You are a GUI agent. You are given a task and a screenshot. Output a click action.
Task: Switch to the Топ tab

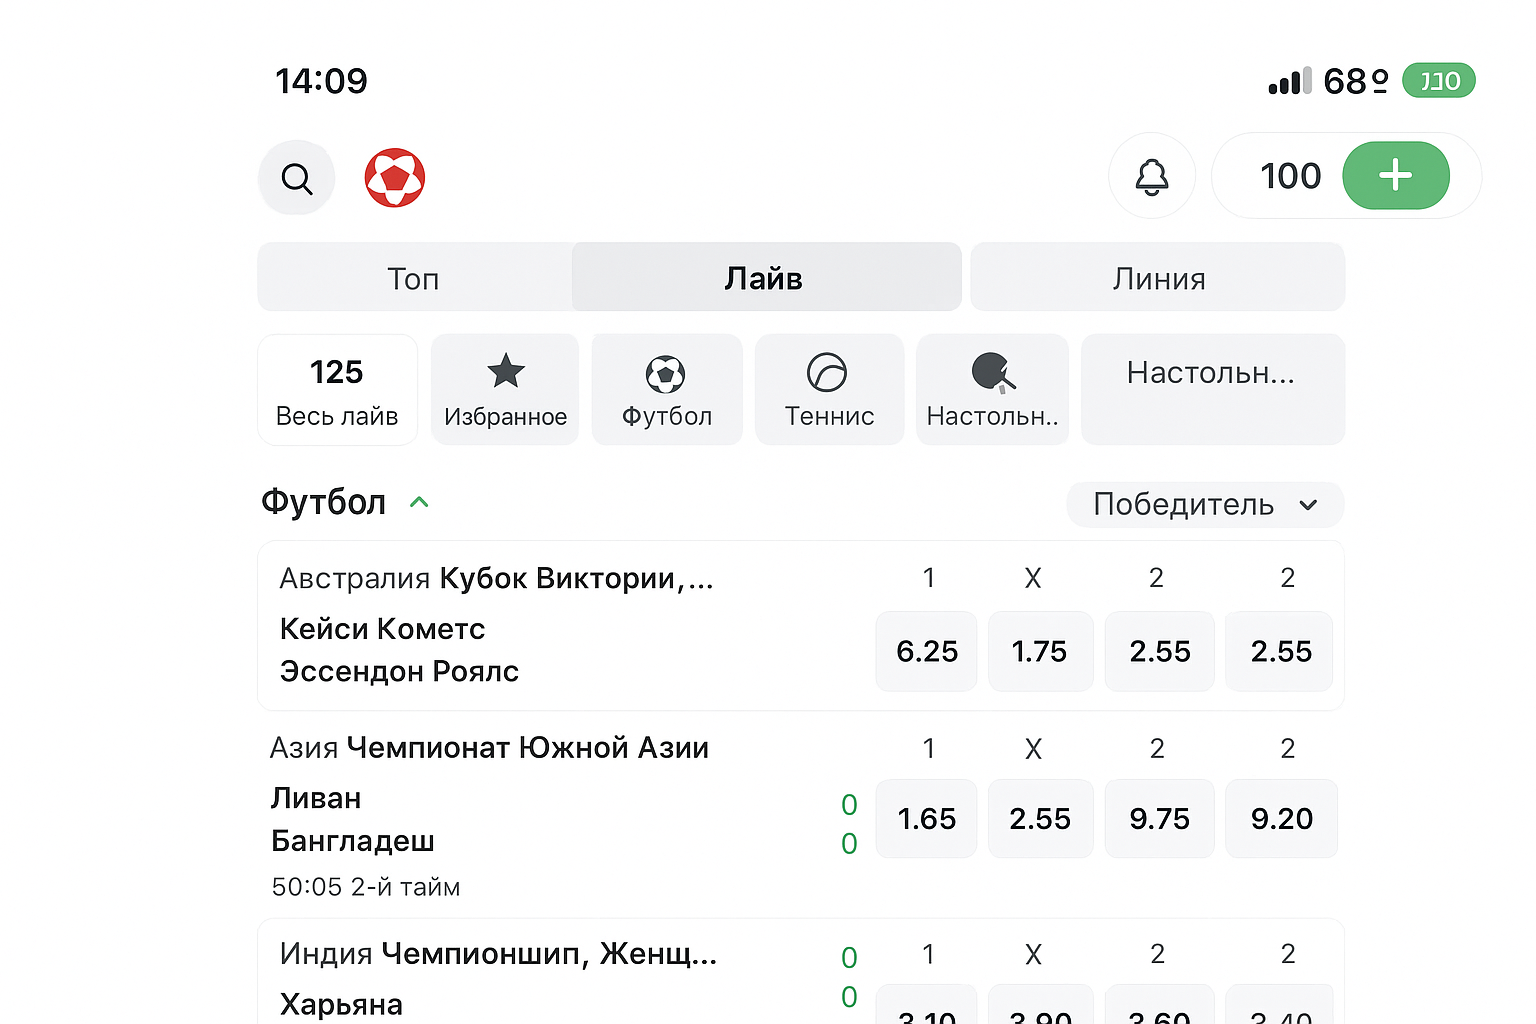click(x=414, y=278)
